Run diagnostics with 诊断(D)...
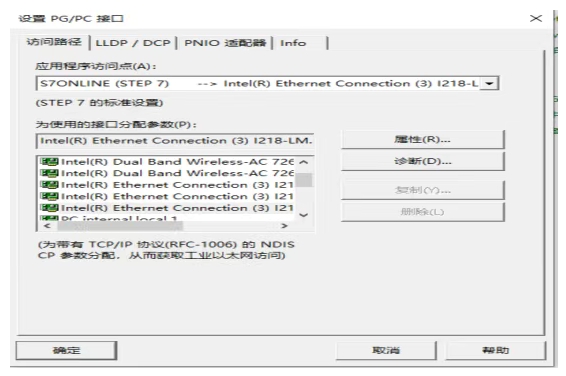The height and width of the screenshot is (376, 566). (422, 161)
